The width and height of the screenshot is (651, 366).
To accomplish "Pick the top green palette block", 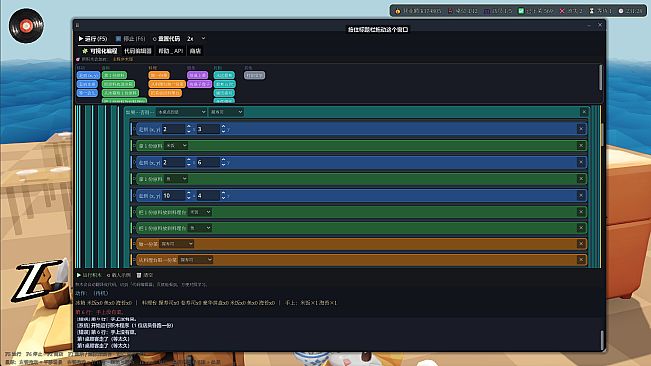I will coord(114,76).
